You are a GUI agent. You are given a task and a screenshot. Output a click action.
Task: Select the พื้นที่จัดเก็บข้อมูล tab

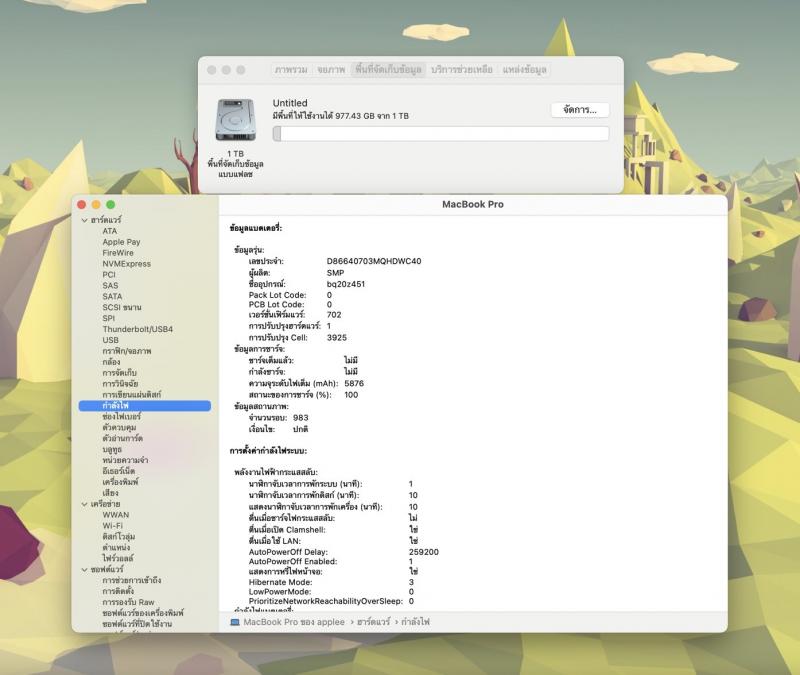tap(388, 69)
